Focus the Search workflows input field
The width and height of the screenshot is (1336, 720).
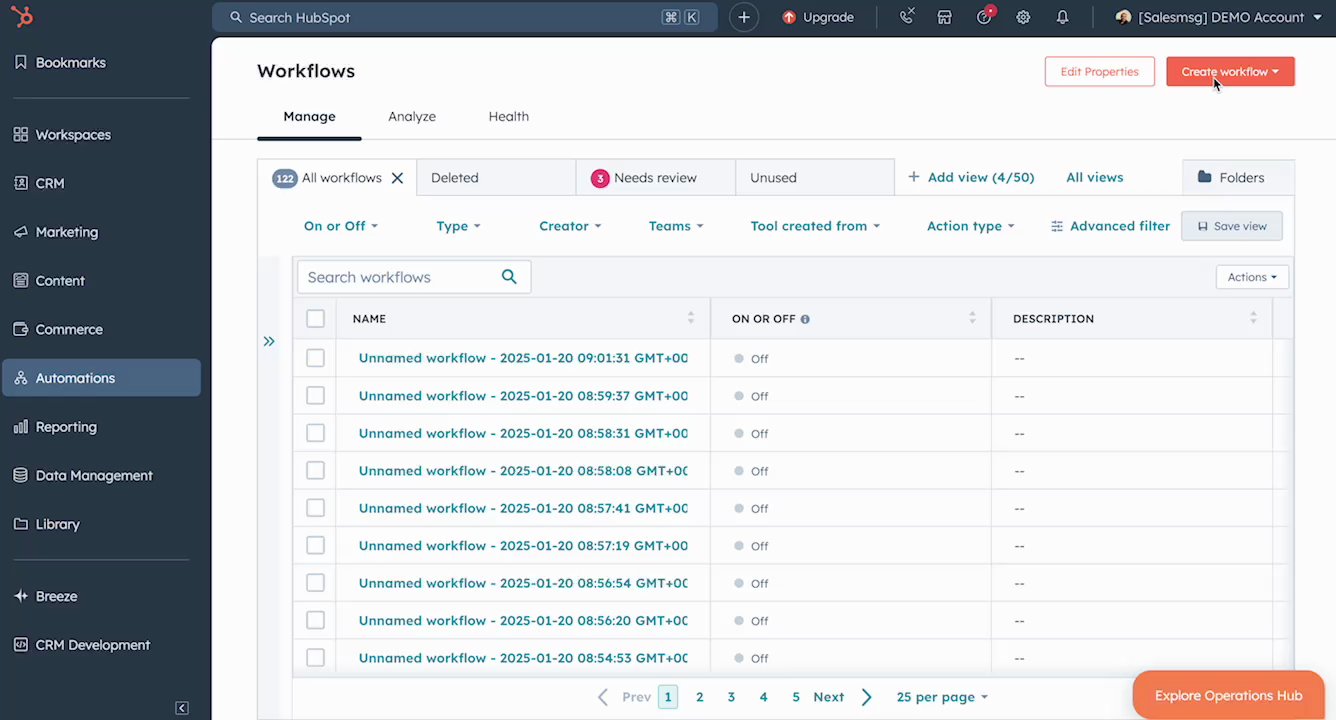click(398, 277)
